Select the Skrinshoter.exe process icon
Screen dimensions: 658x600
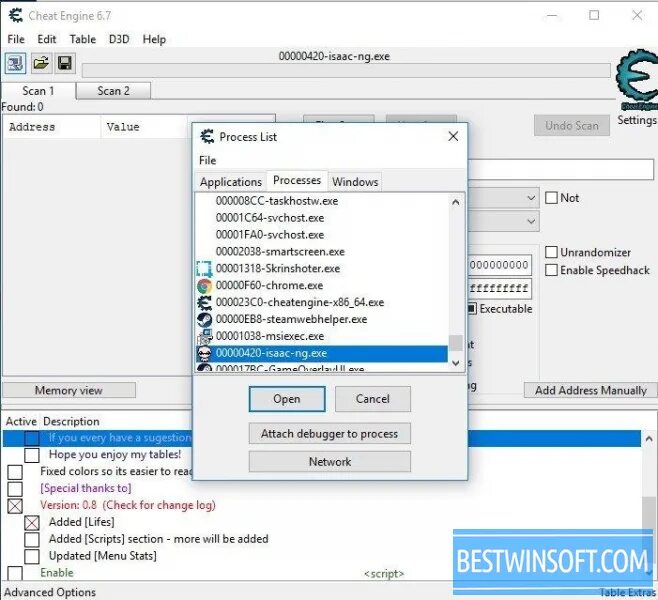click(x=204, y=269)
